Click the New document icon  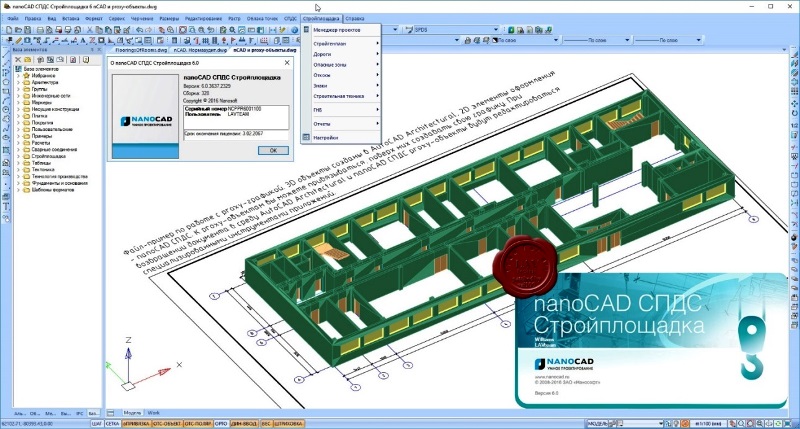9,30
